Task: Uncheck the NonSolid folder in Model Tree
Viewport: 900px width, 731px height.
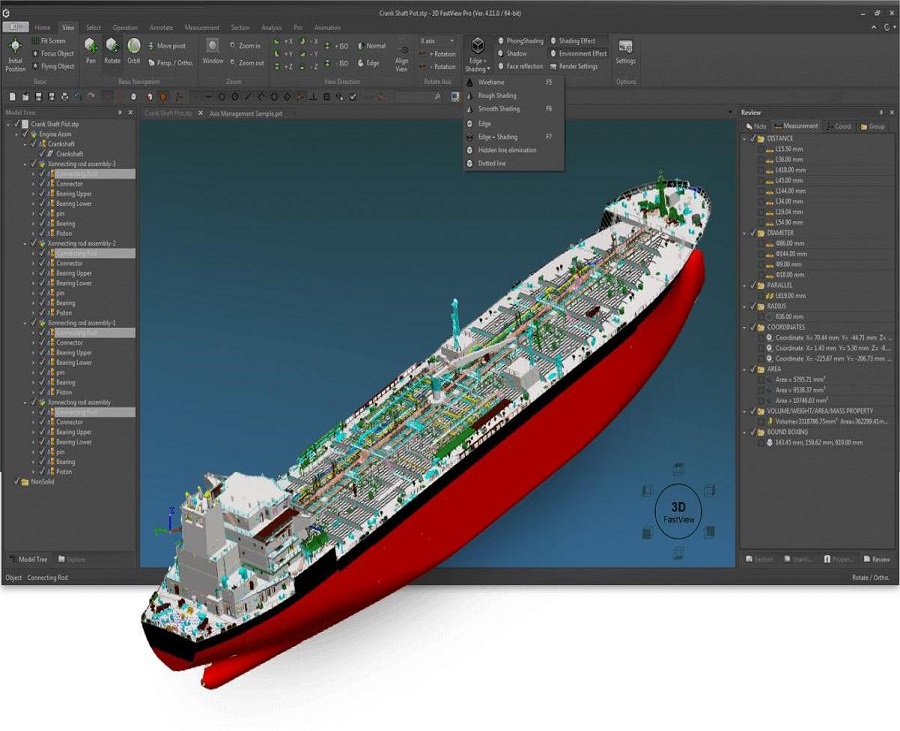Action: coord(16,482)
